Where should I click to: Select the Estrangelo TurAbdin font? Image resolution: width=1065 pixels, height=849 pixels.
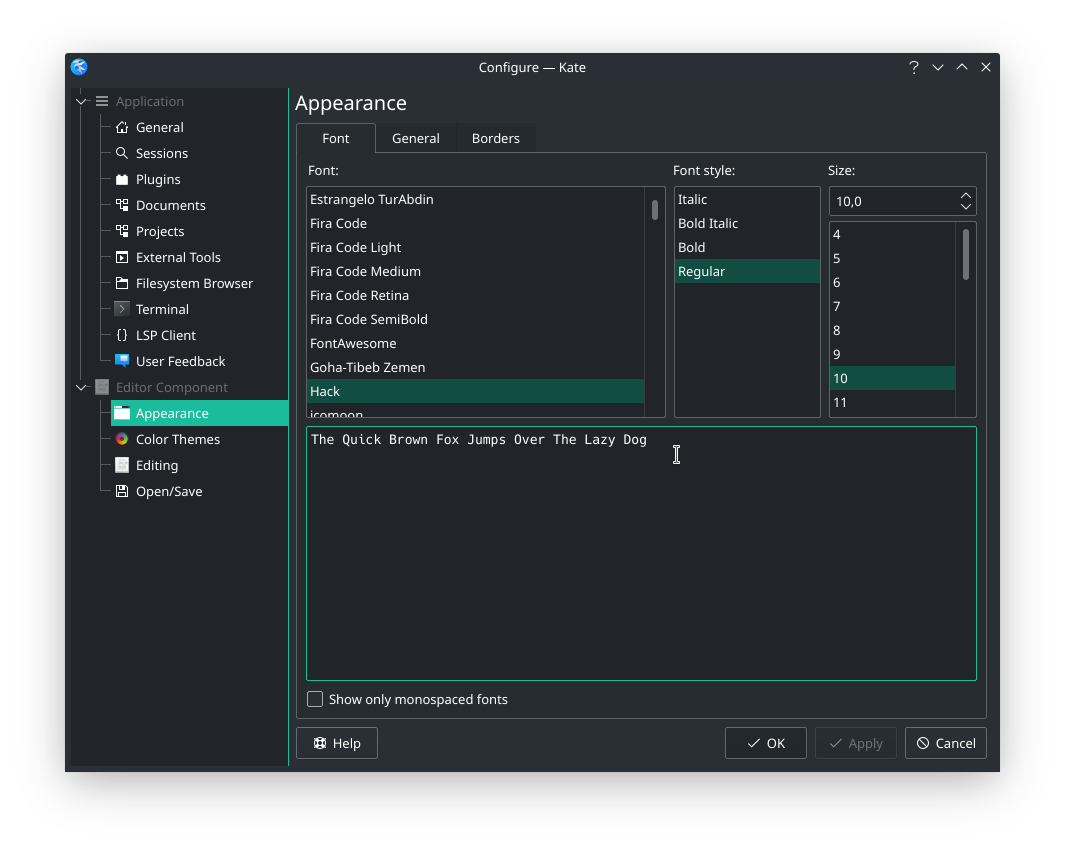click(x=475, y=199)
